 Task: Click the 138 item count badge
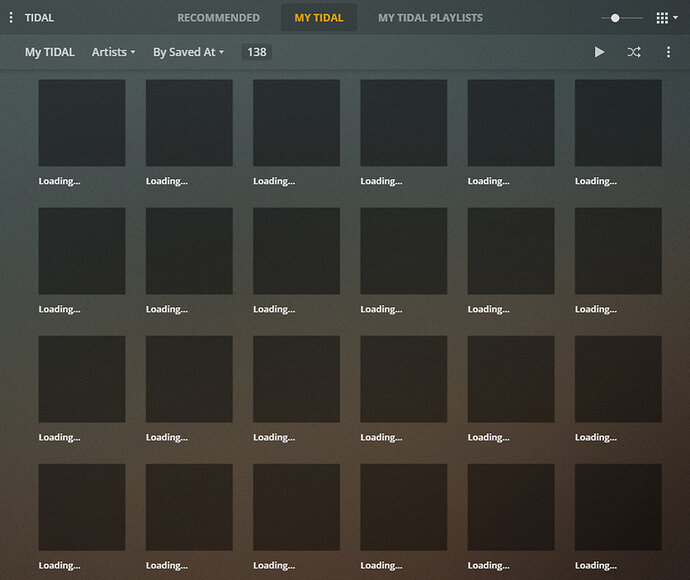pos(257,52)
